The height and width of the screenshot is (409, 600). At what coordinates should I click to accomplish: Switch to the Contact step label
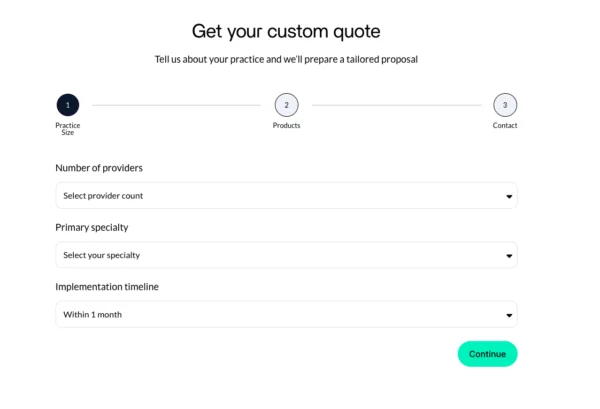pyautogui.click(x=505, y=126)
